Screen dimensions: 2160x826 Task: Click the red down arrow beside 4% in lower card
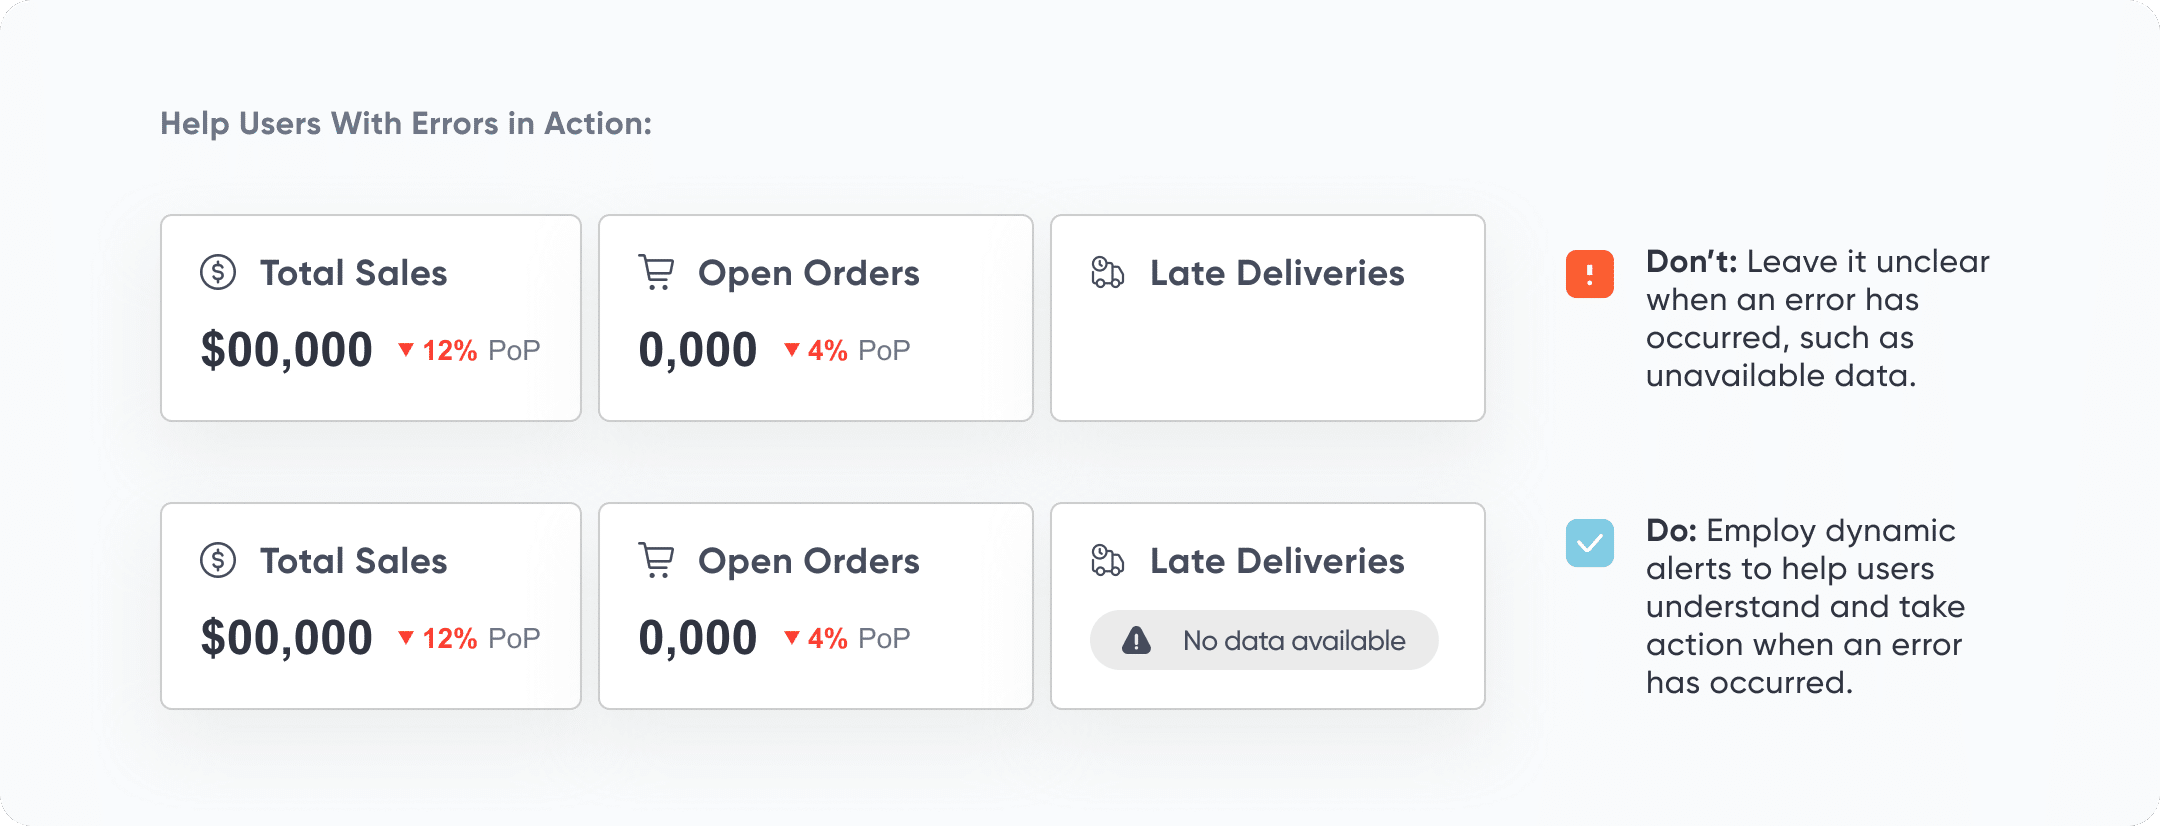click(791, 637)
